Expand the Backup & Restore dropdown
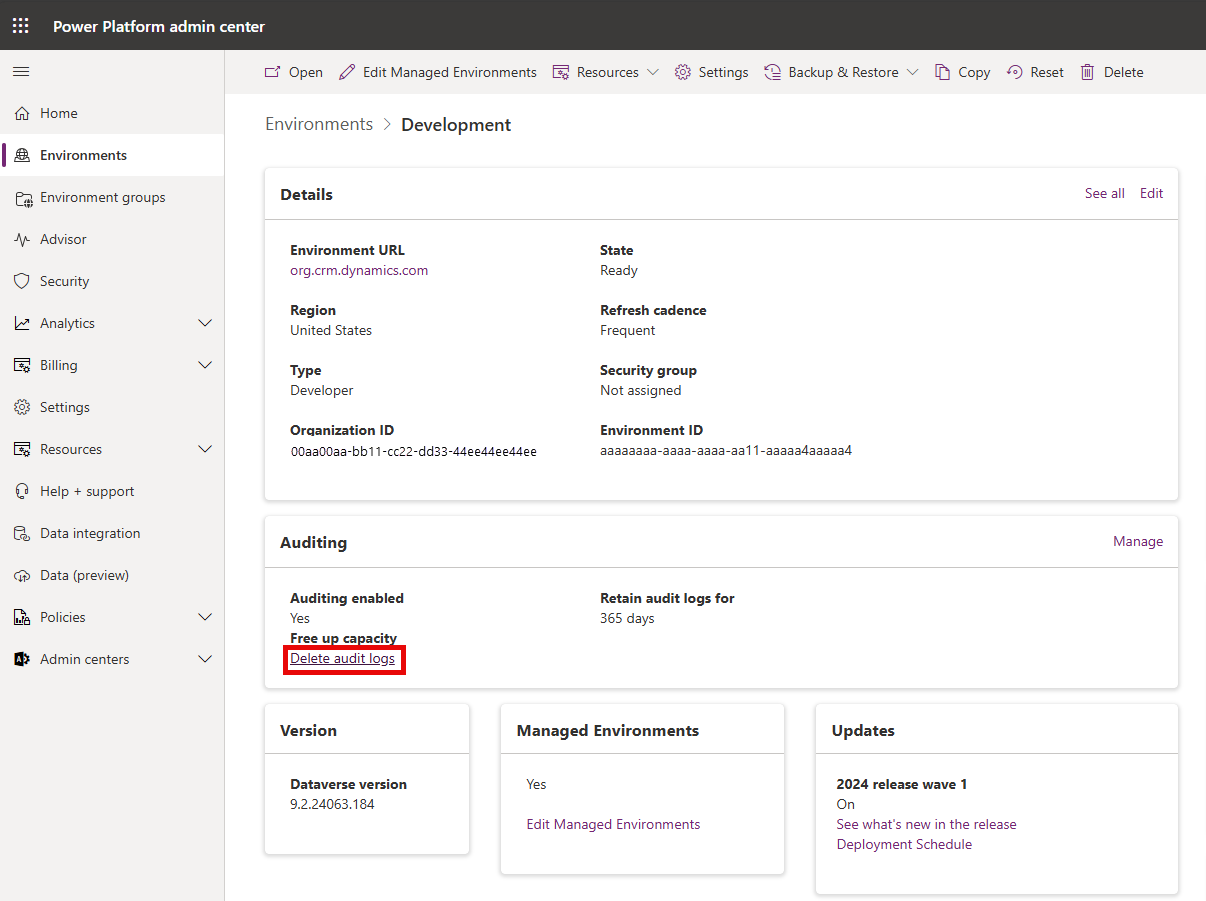This screenshot has height=901, width=1206. tap(912, 72)
